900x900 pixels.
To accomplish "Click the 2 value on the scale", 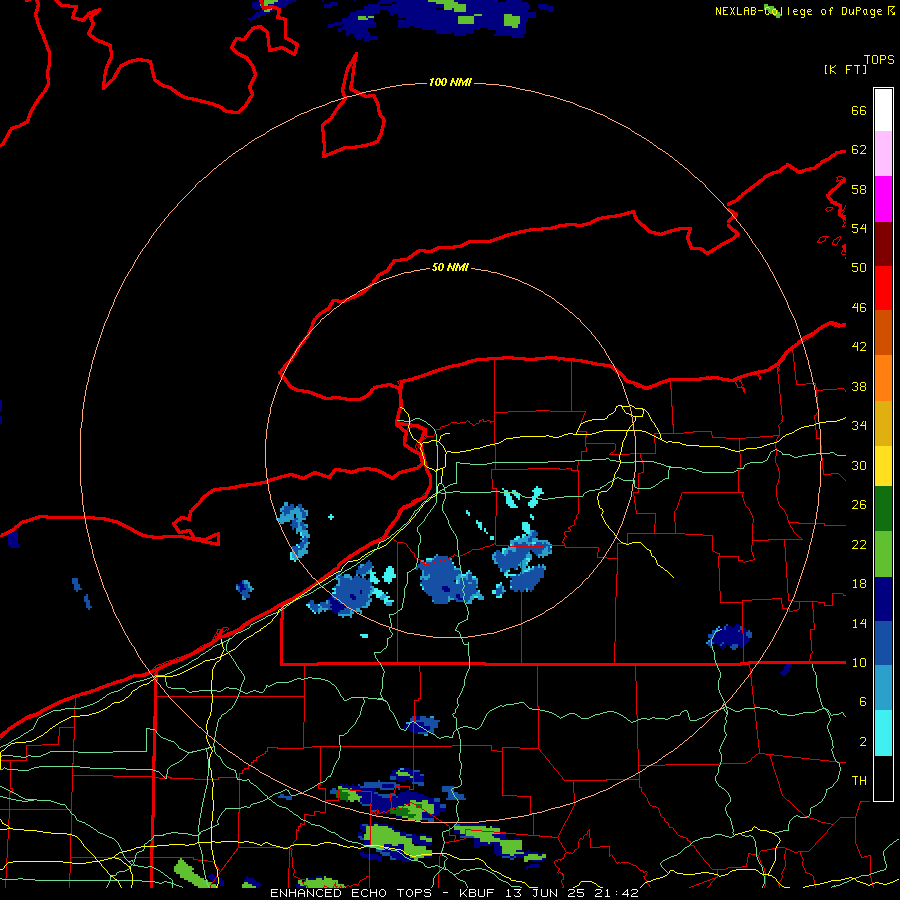I will (862, 742).
